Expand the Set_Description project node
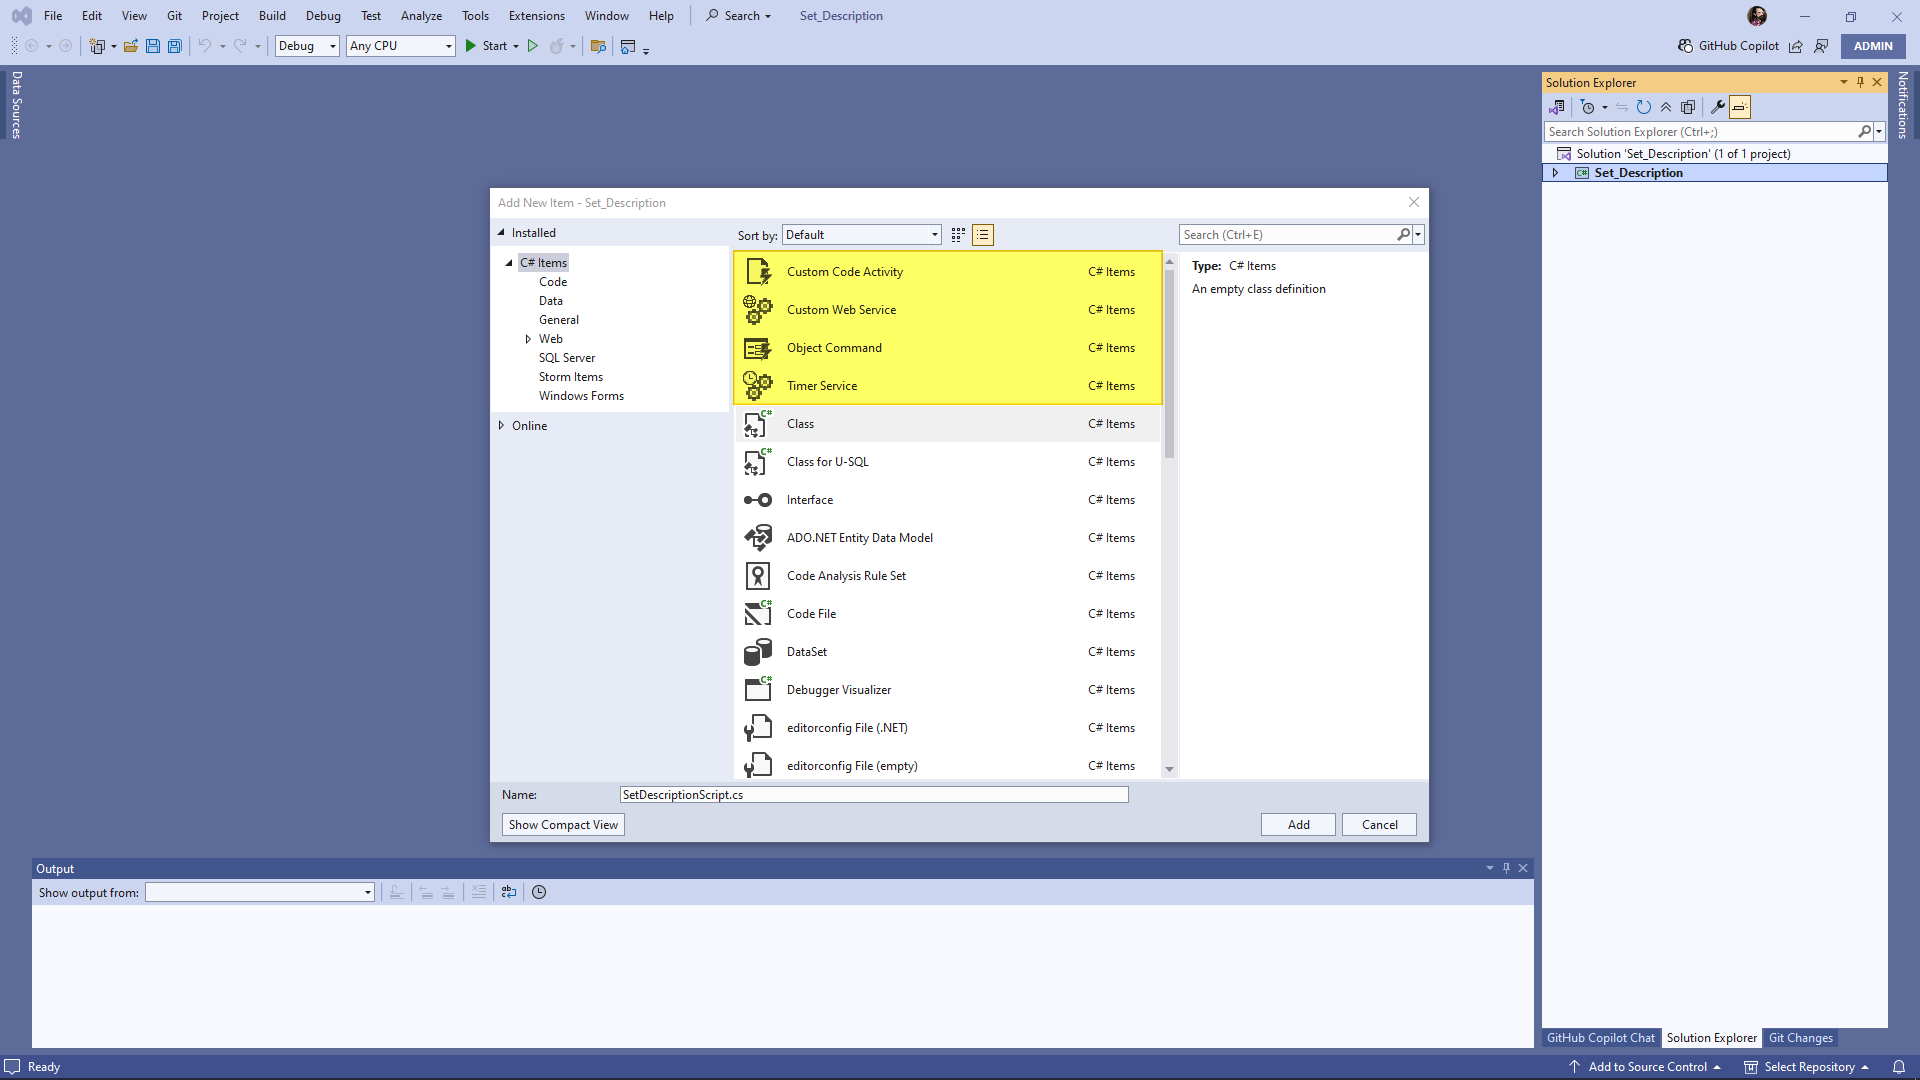This screenshot has width=1920, height=1080. tap(1555, 173)
